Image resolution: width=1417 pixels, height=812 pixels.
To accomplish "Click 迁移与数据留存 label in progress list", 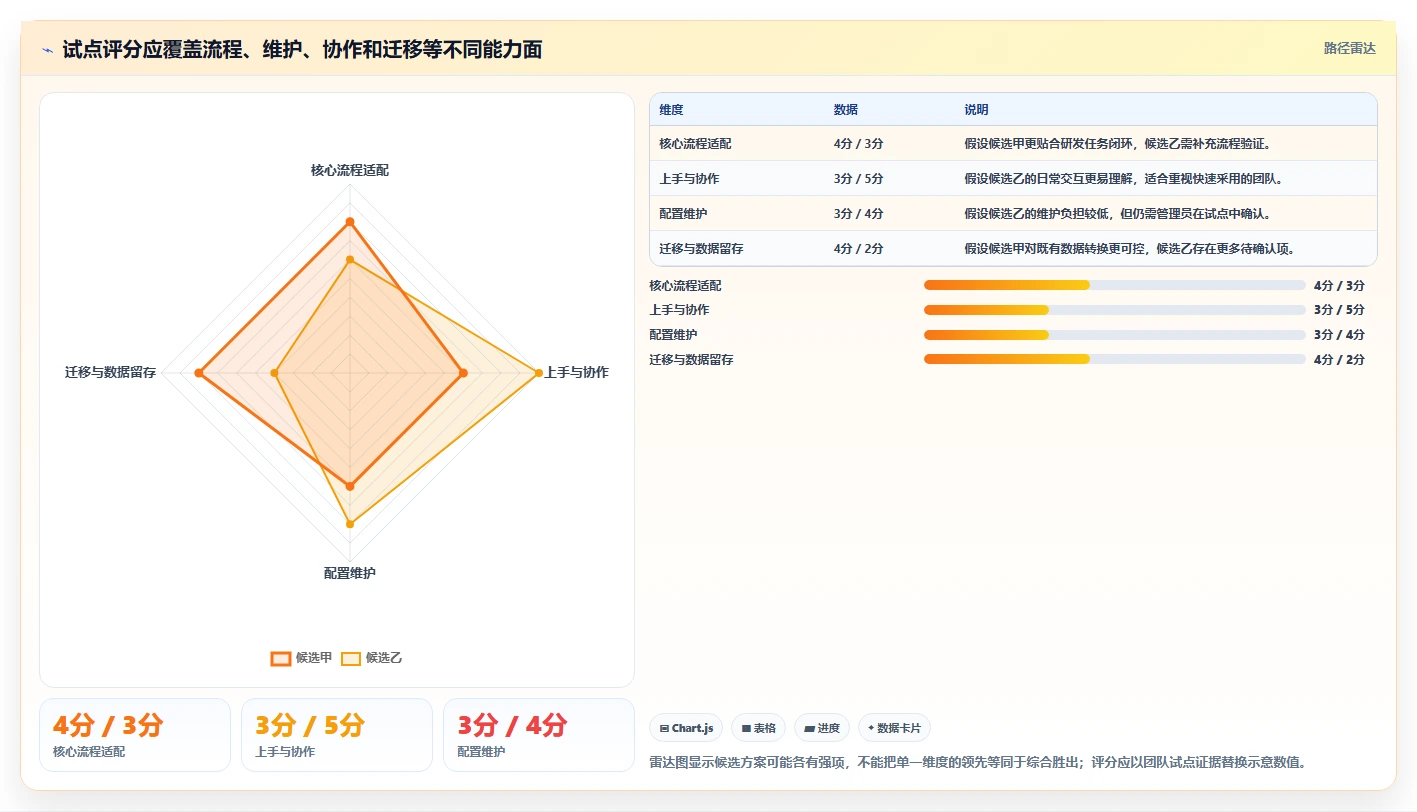I will coord(691,359).
